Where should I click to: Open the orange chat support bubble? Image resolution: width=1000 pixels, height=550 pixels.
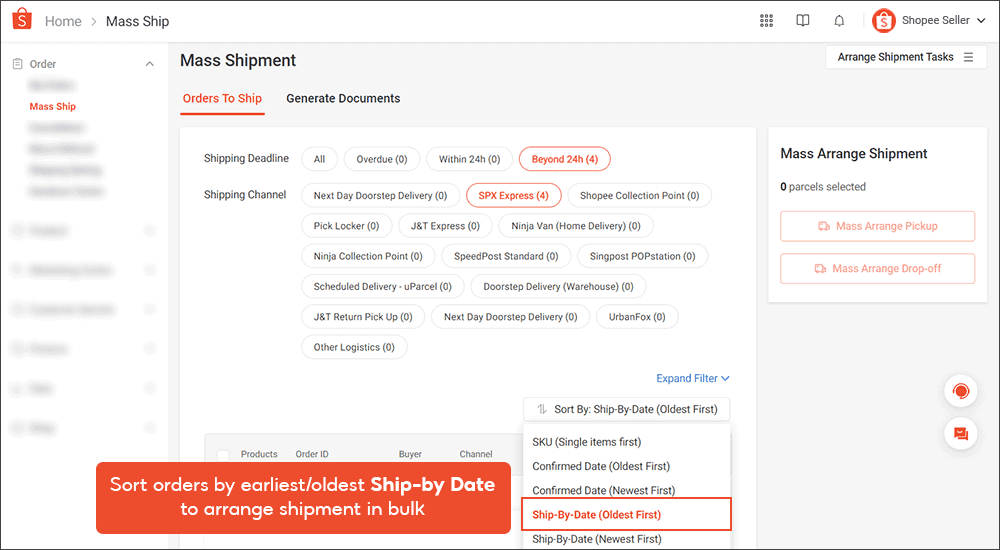(x=961, y=391)
